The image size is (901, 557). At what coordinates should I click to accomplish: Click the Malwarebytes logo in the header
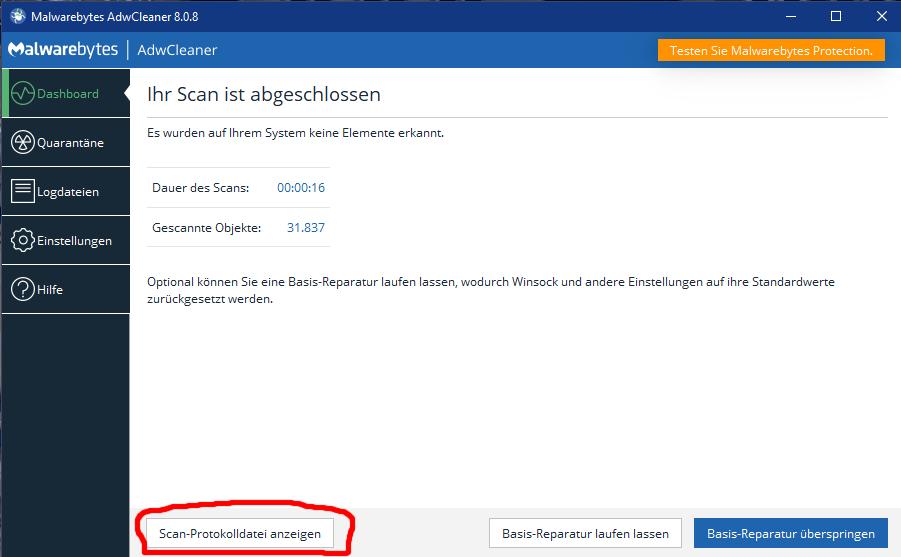[60, 50]
